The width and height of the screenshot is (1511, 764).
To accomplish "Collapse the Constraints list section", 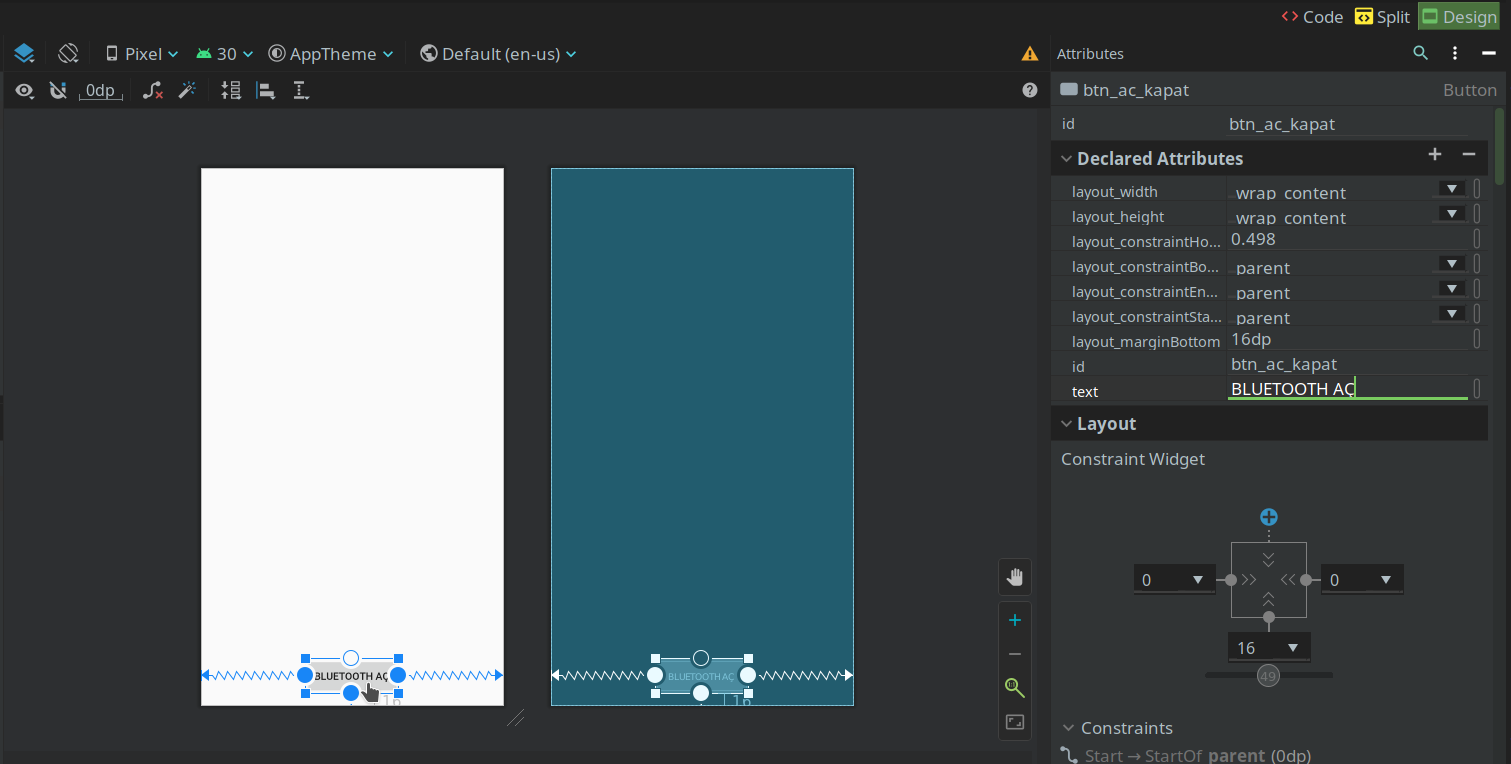I will 1068,728.
